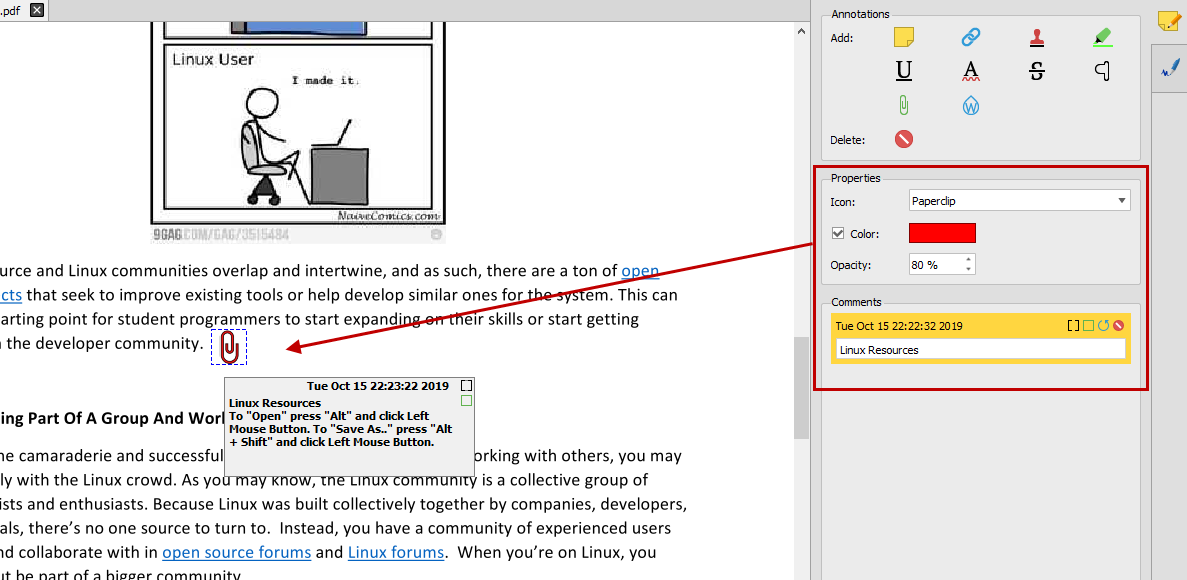The width and height of the screenshot is (1187, 580).
Task: Select the squiggly underline annotation tool
Action: (x=970, y=70)
